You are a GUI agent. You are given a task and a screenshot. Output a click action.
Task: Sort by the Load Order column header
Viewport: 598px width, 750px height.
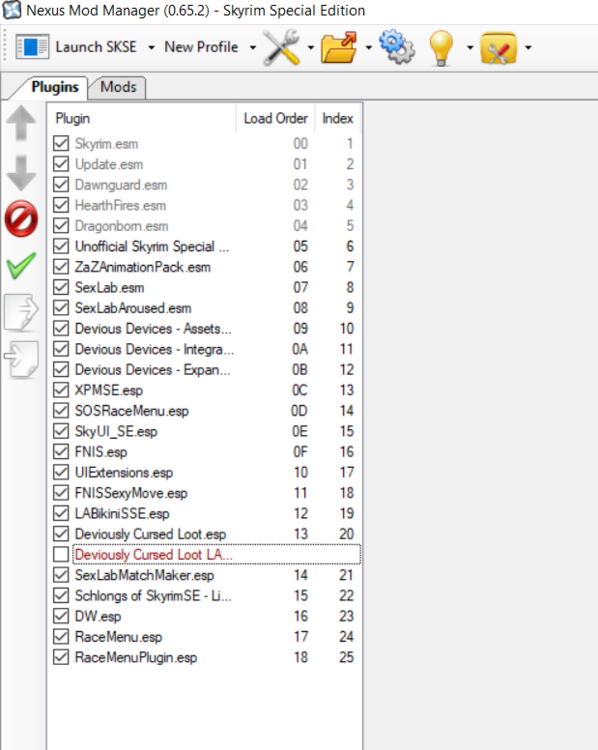coord(276,118)
